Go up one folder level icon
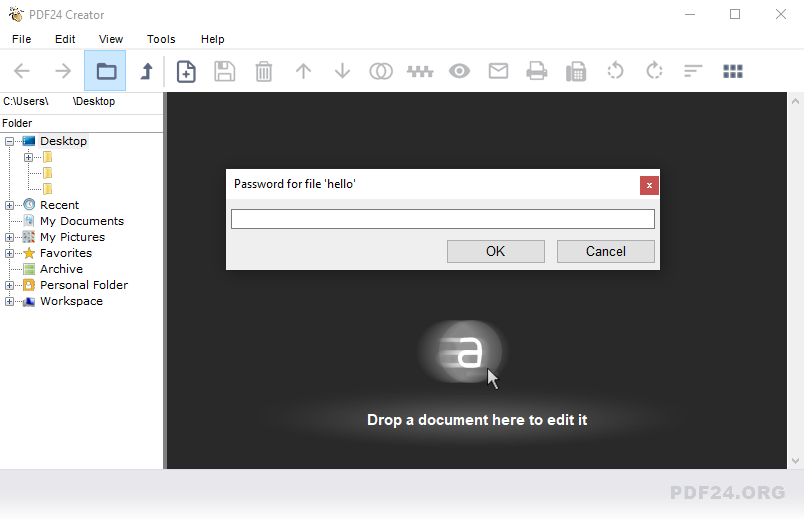Screen dimensions: 804x519 pos(147,71)
